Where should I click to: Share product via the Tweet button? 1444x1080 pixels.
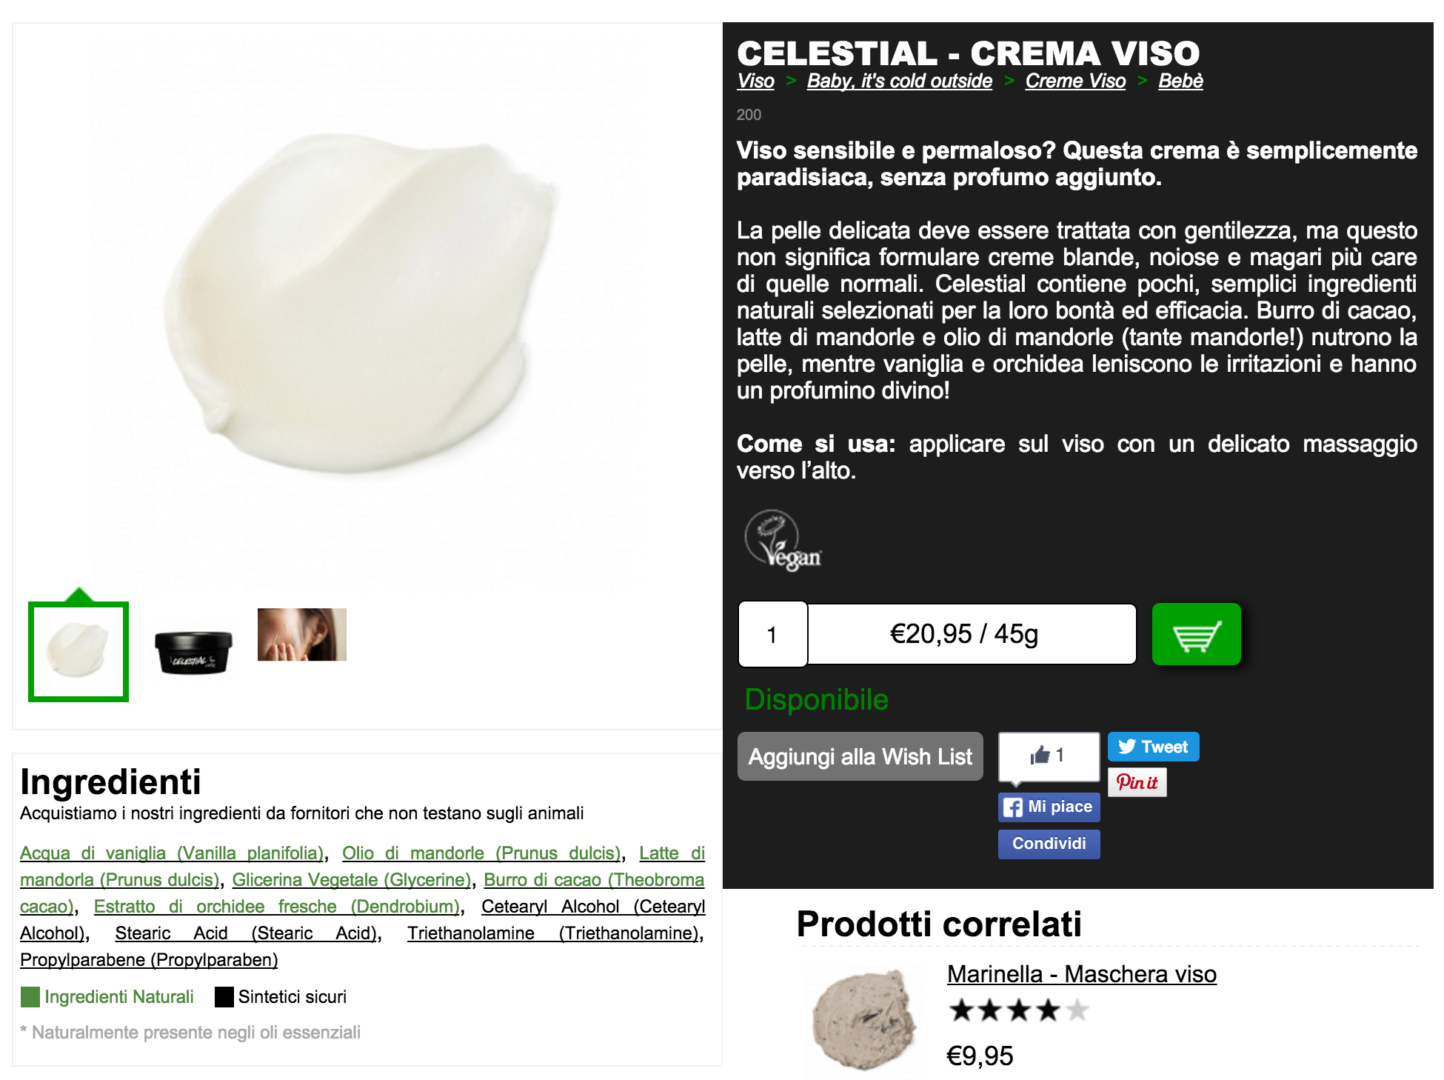(1153, 747)
